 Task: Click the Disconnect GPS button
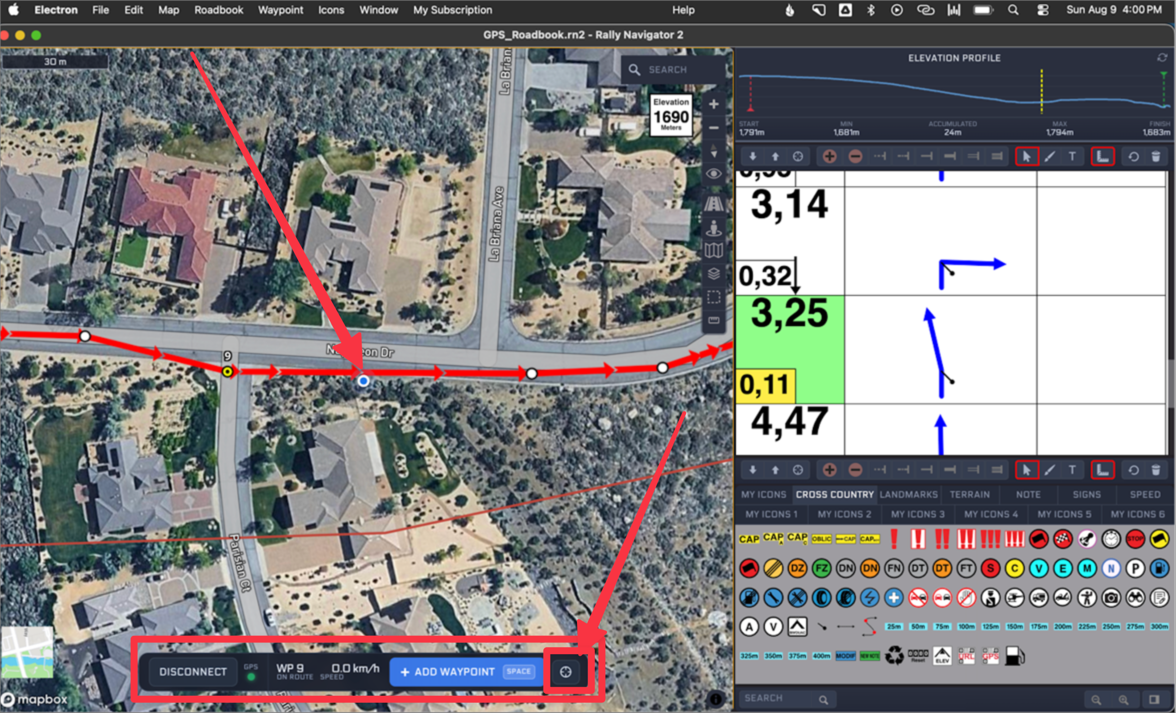(193, 672)
